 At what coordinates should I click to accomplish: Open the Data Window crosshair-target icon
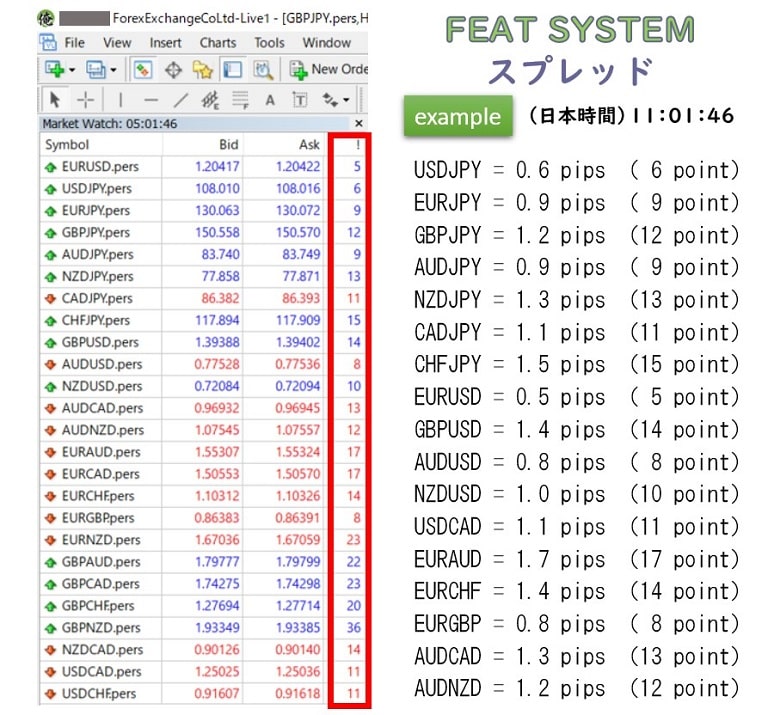(173, 70)
